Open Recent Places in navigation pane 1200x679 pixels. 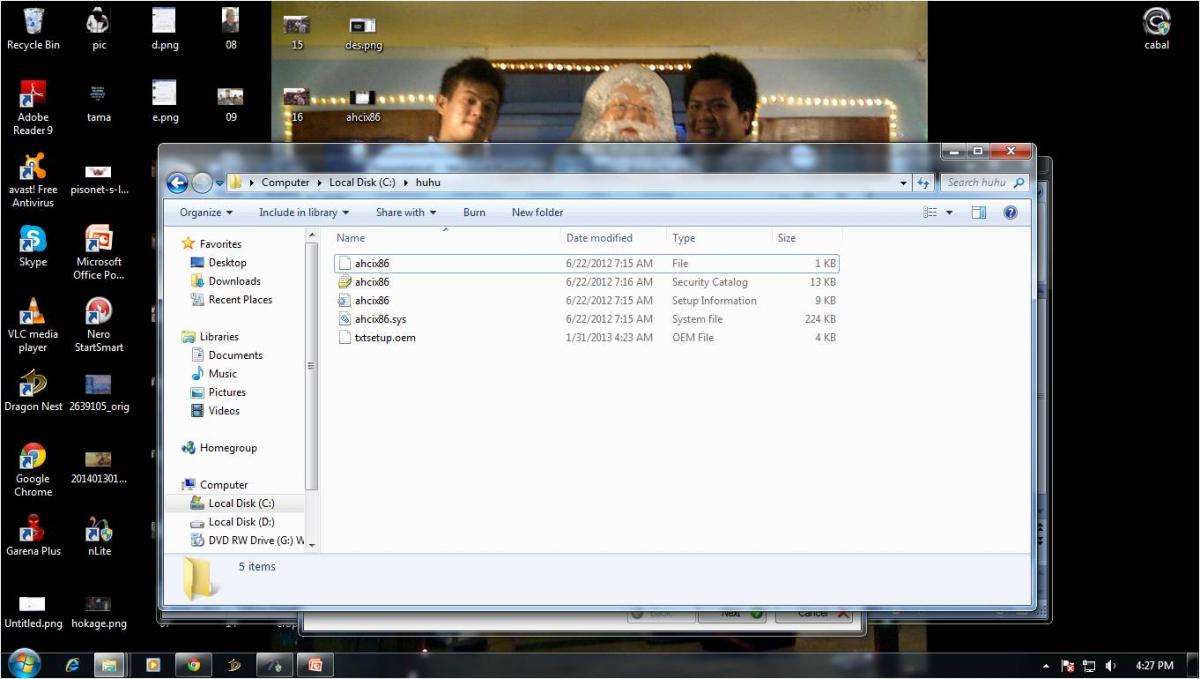pyautogui.click(x=240, y=300)
